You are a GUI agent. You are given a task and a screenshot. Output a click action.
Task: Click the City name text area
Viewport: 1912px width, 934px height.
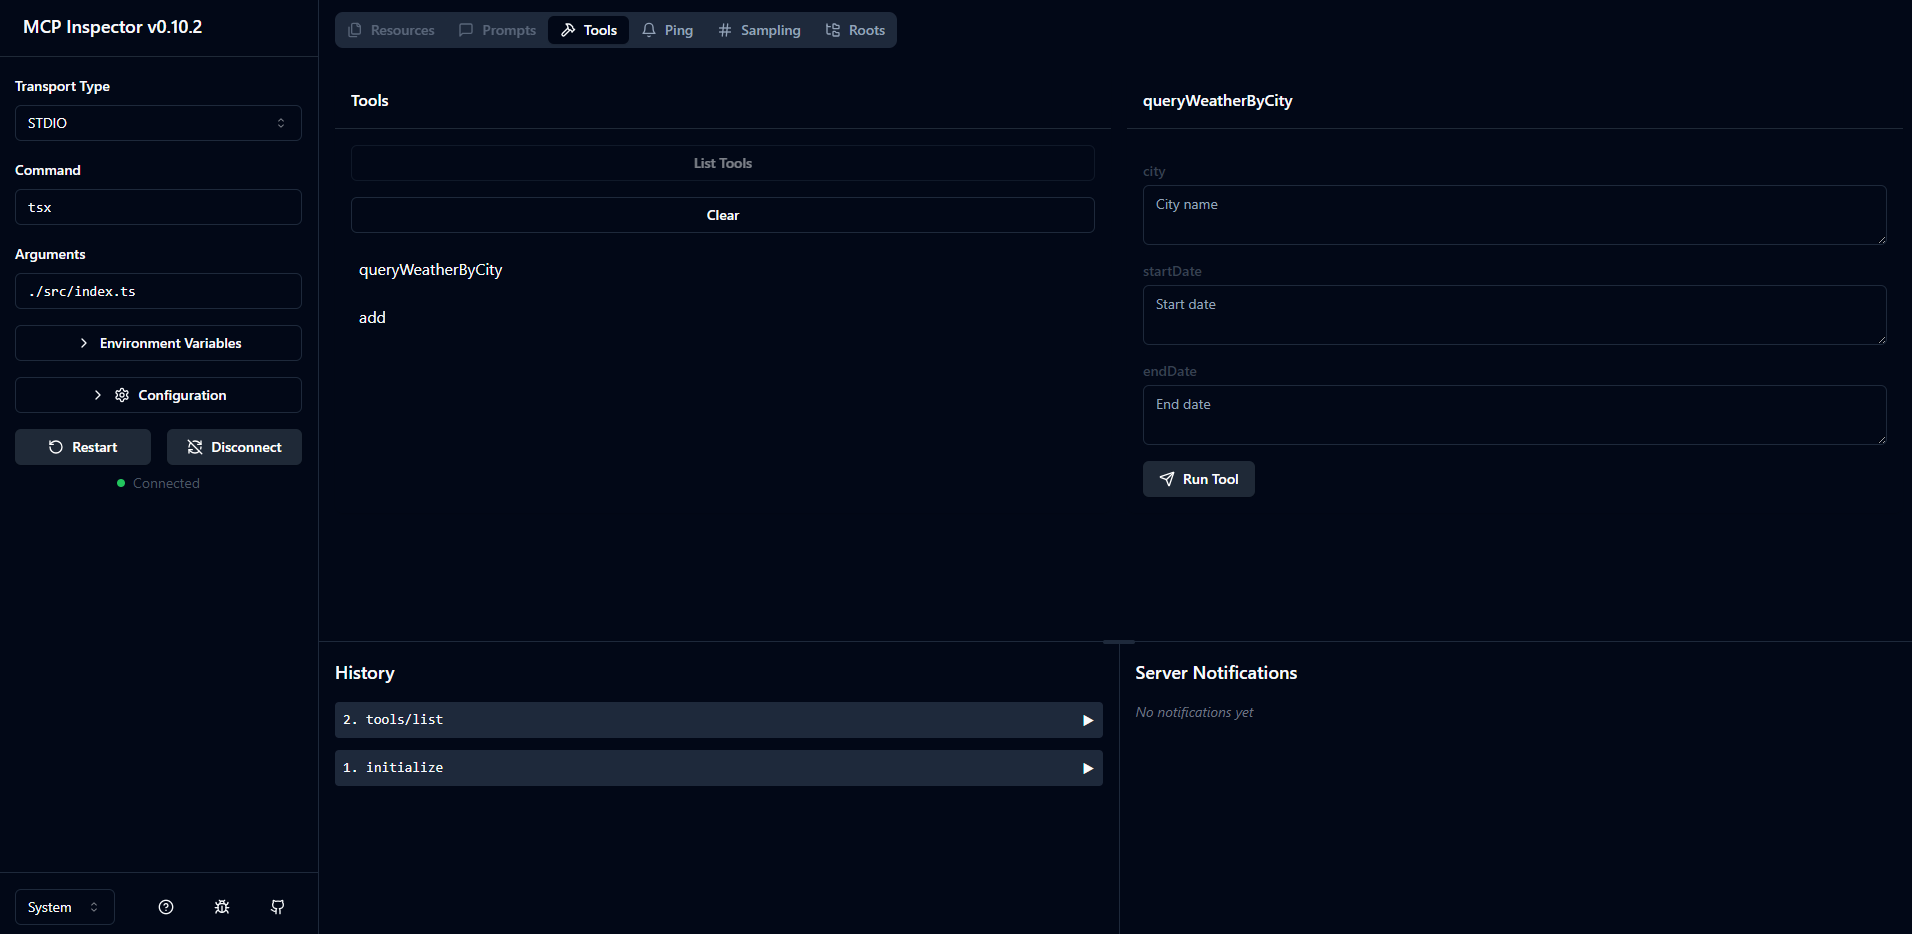coord(1515,215)
